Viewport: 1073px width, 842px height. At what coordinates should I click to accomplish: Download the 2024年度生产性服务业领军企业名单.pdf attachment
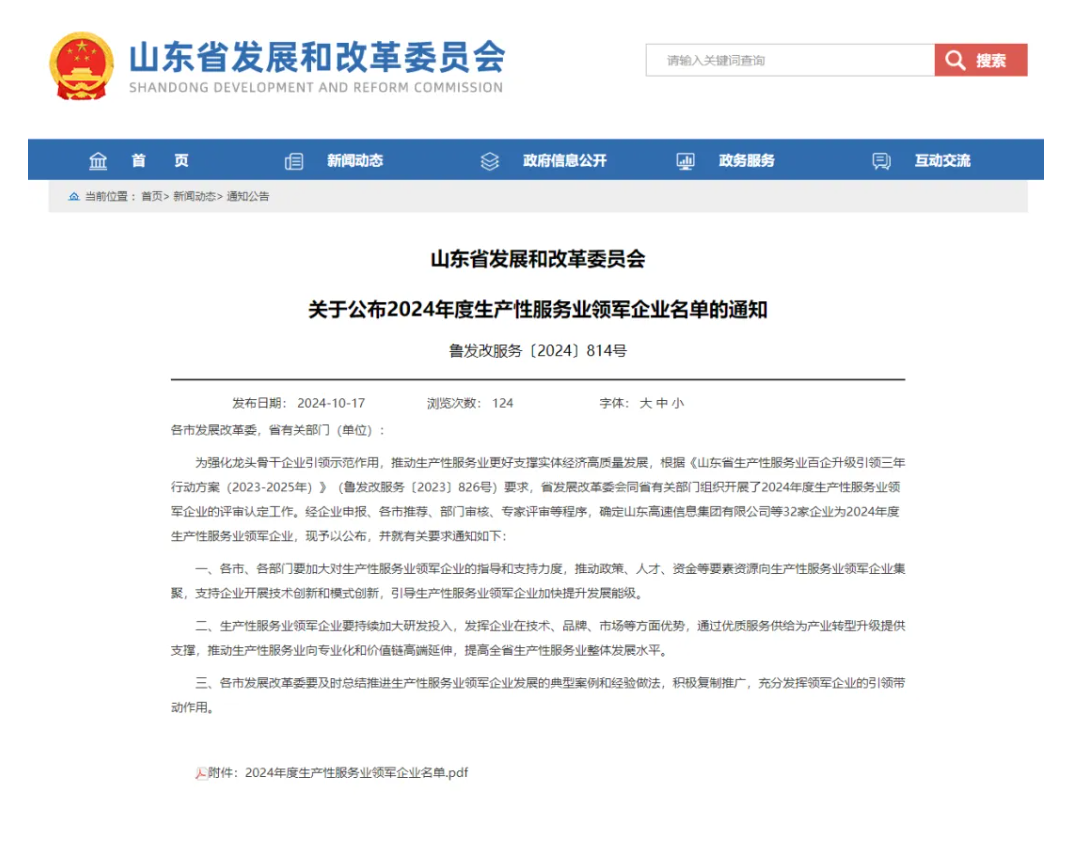pyautogui.click(x=356, y=773)
